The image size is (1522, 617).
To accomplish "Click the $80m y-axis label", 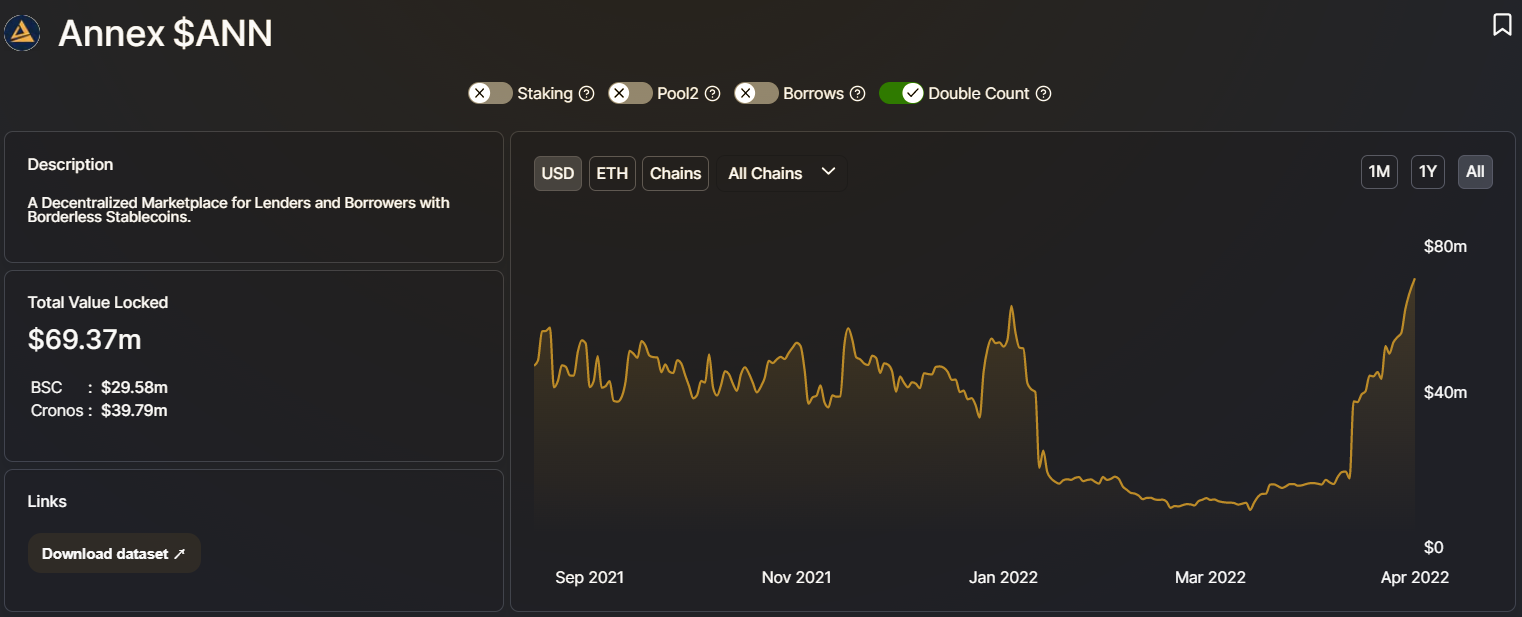I will [x=1445, y=246].
